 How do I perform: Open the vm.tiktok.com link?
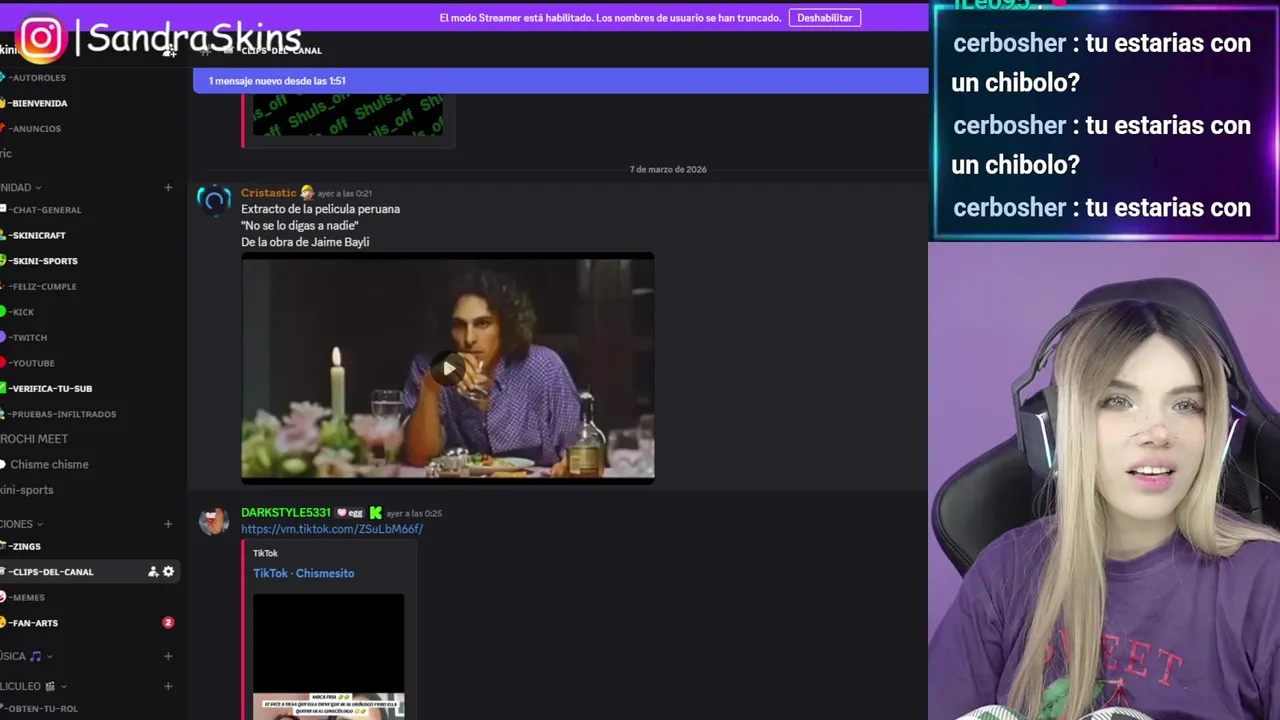coord(332,529)
